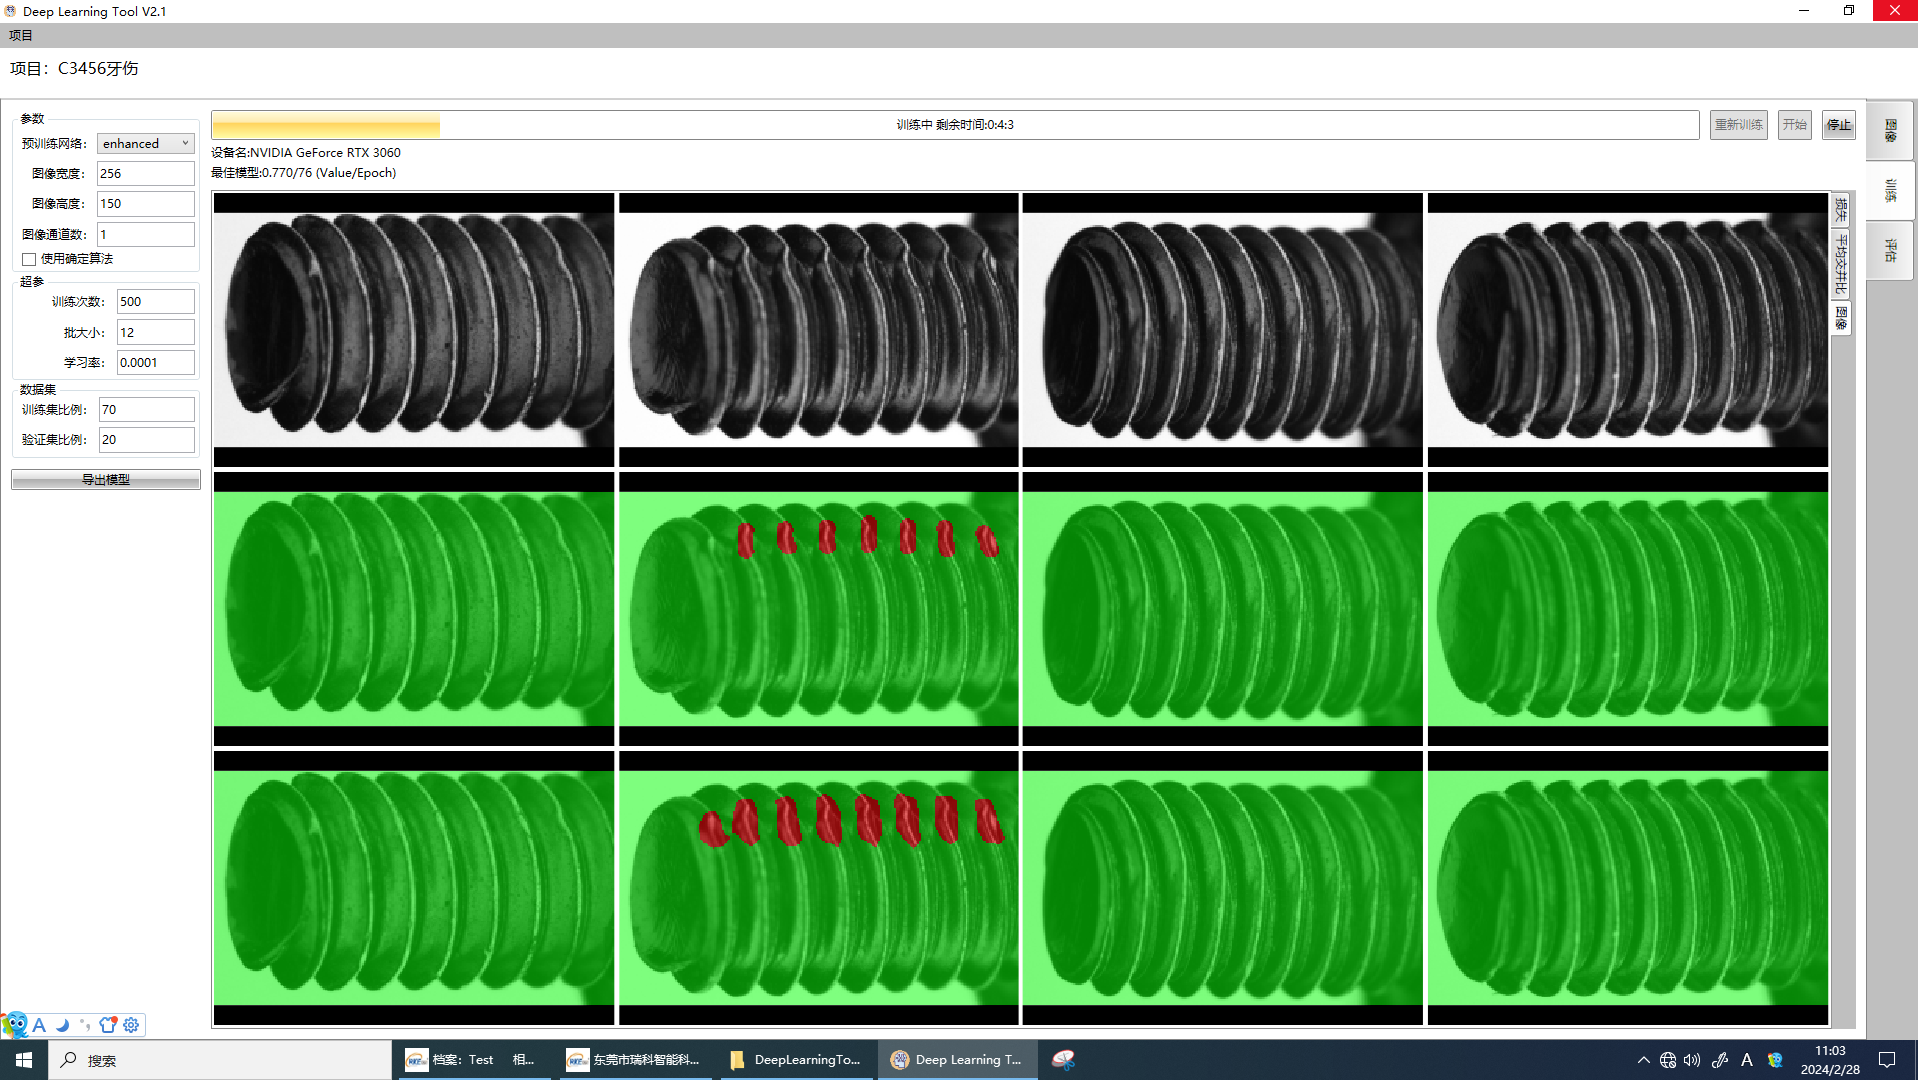Image resolution: width=1918 pixels, height=1080 pixels.
Task: Click the IME letter A input mode icon
Action: point(39,1025)
